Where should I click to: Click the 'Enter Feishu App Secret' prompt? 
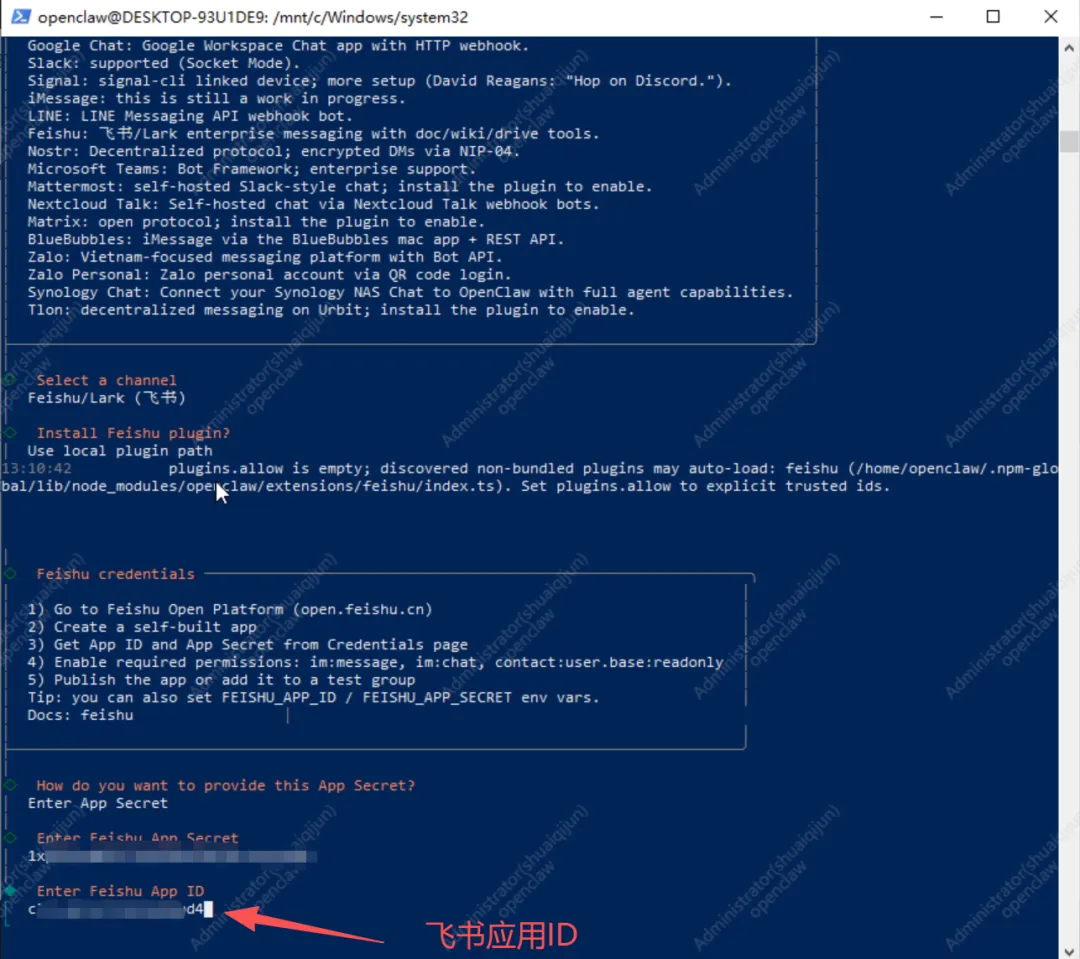click(137, 838)
